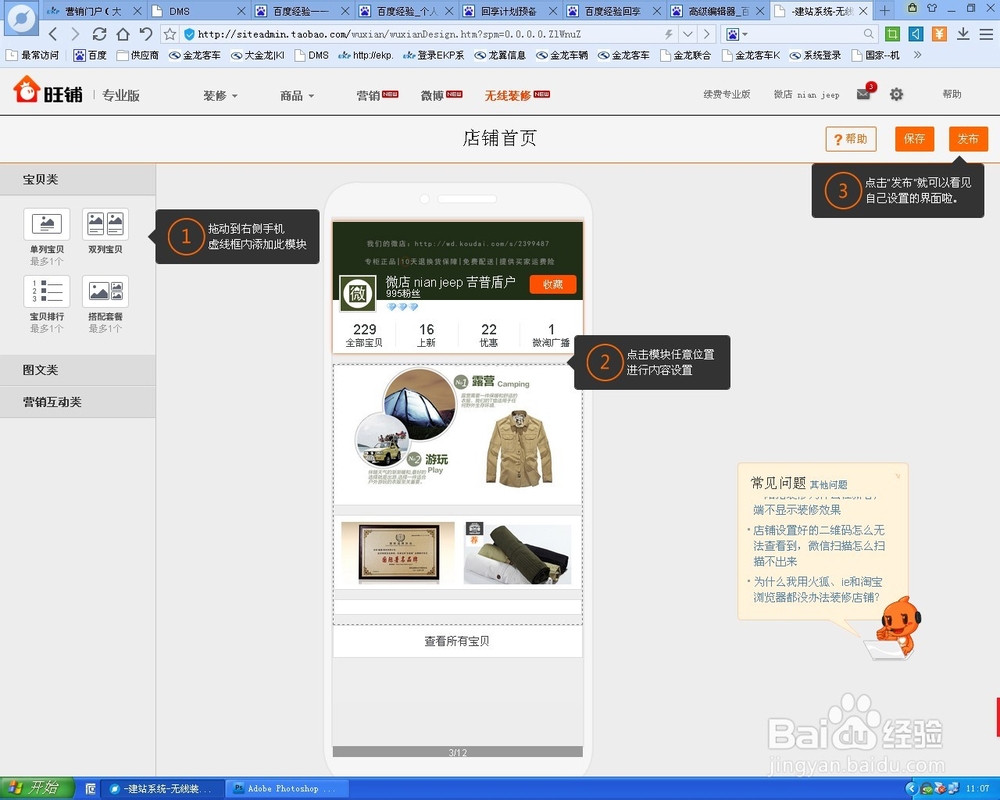Viewport: 1000px width, 800px height.
Task: Expand the 商品 dropdown menu
Action: coord(293,93)
